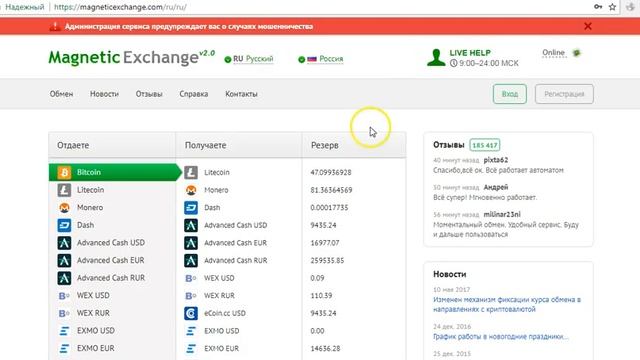Go to the Контакты menu item
Image resolution: width=640 pixels, height=360 pixels.
pyautogui.click(x=241, y=94)
